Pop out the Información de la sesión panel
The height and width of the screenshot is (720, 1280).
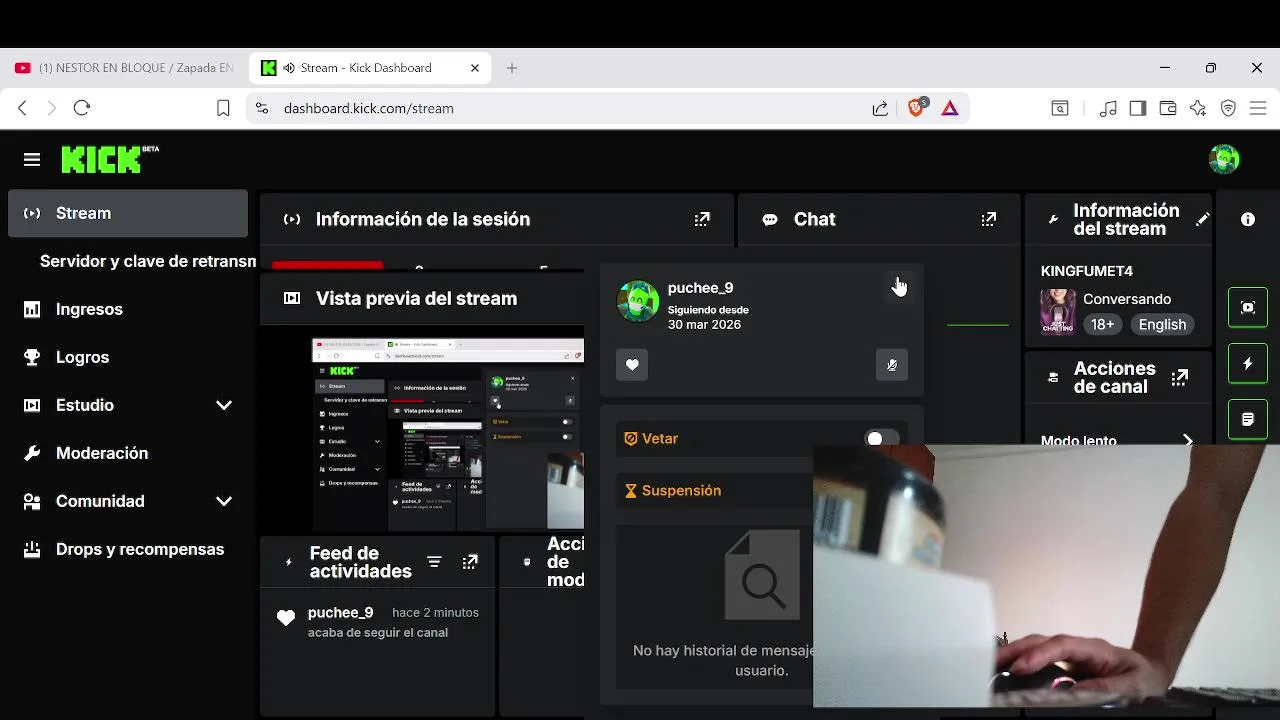pos(702,219)
